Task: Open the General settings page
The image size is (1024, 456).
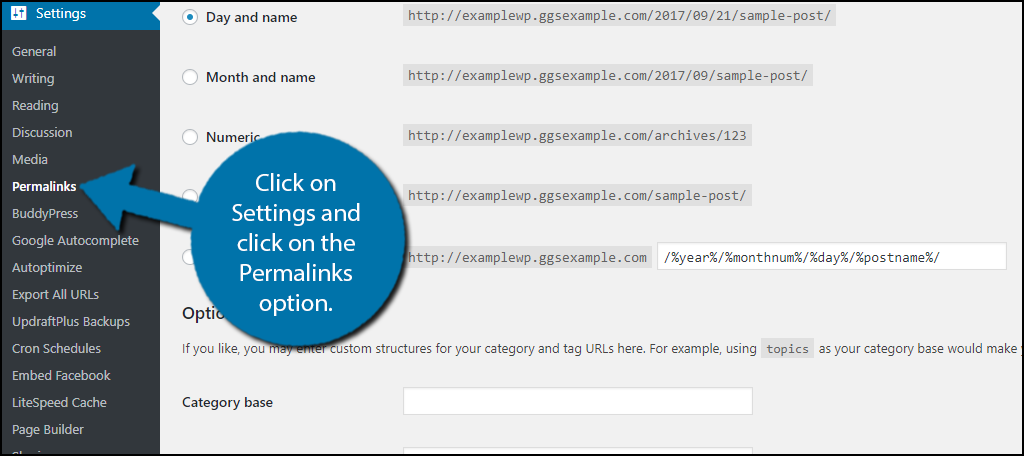Action: 34,51
